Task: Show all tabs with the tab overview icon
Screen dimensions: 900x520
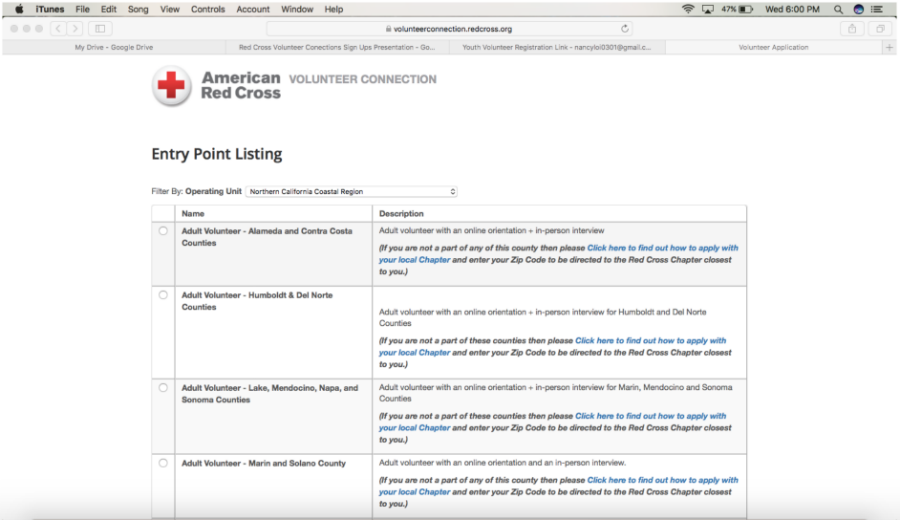Action: point(880,29)
